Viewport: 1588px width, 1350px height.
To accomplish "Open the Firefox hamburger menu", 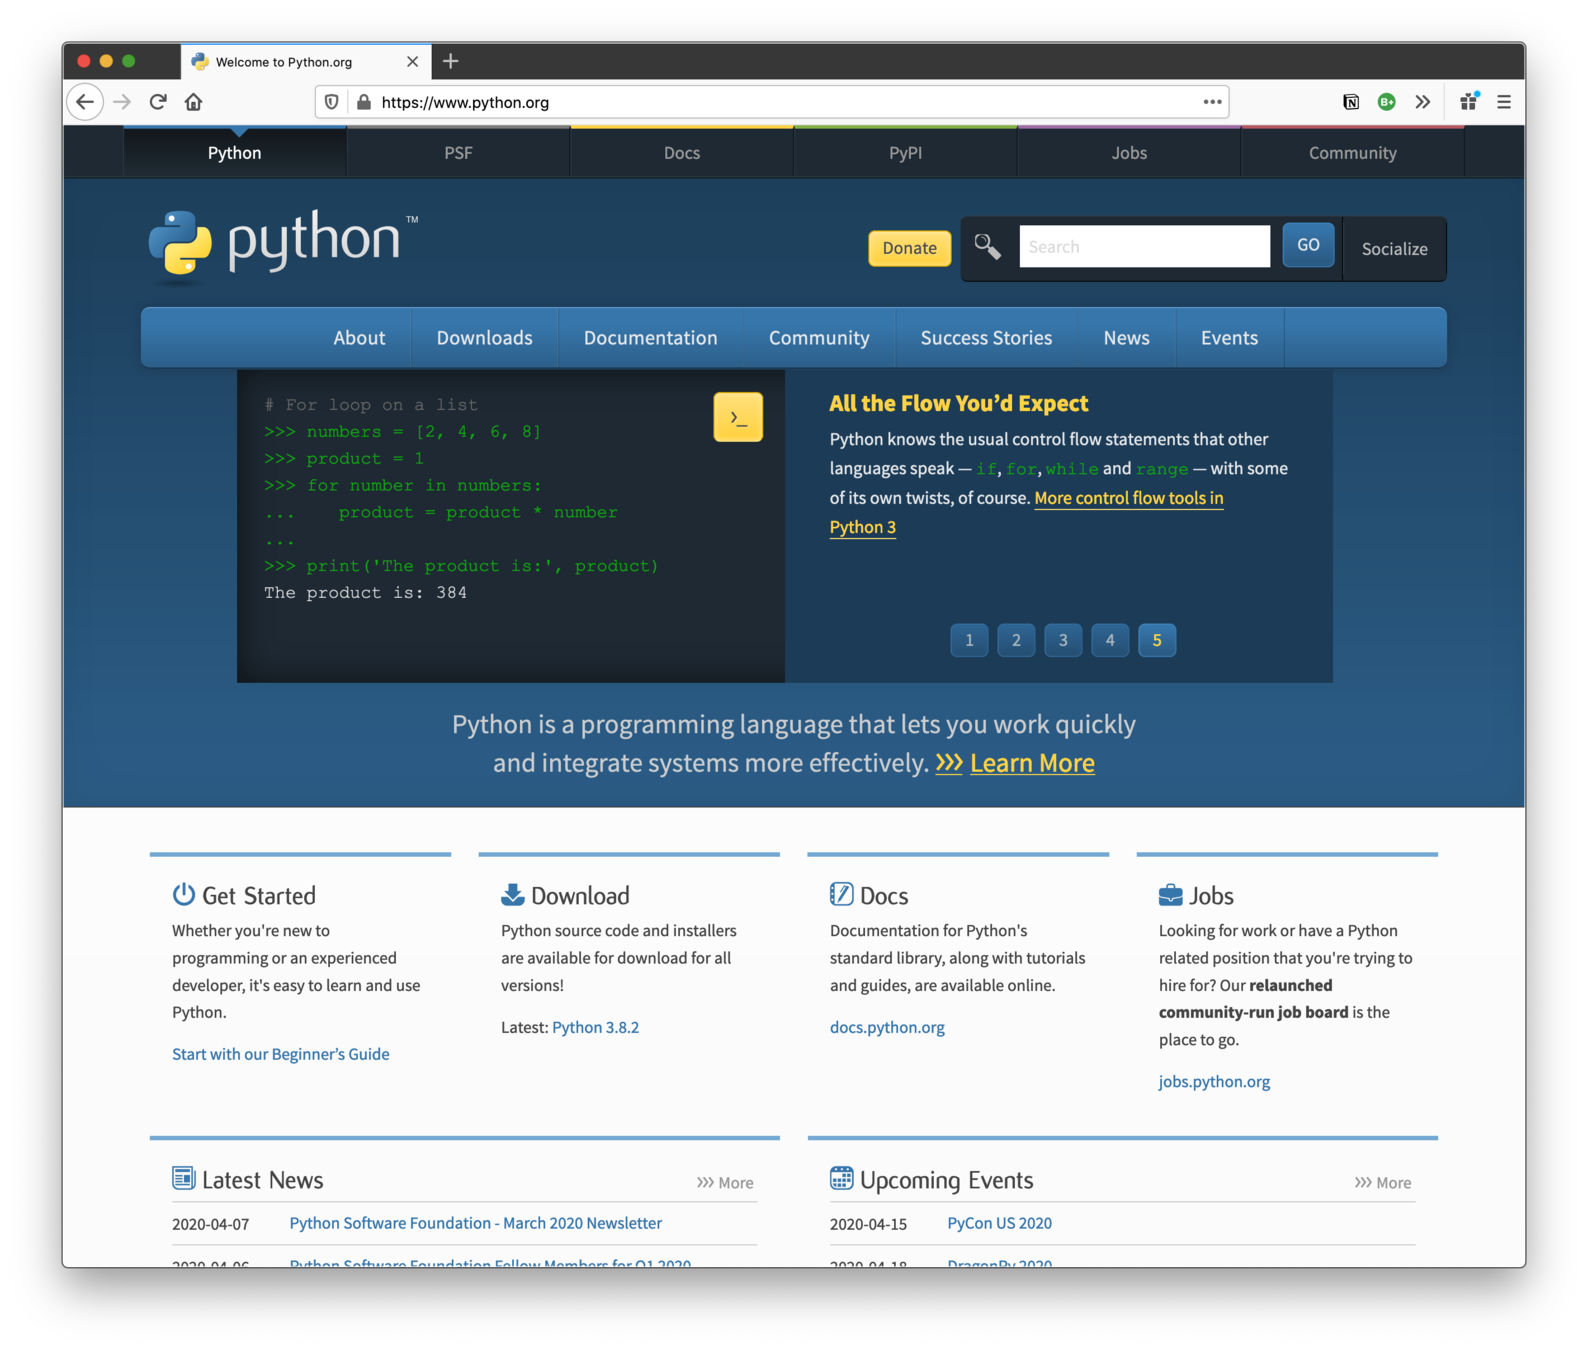I will point(1504,102).
